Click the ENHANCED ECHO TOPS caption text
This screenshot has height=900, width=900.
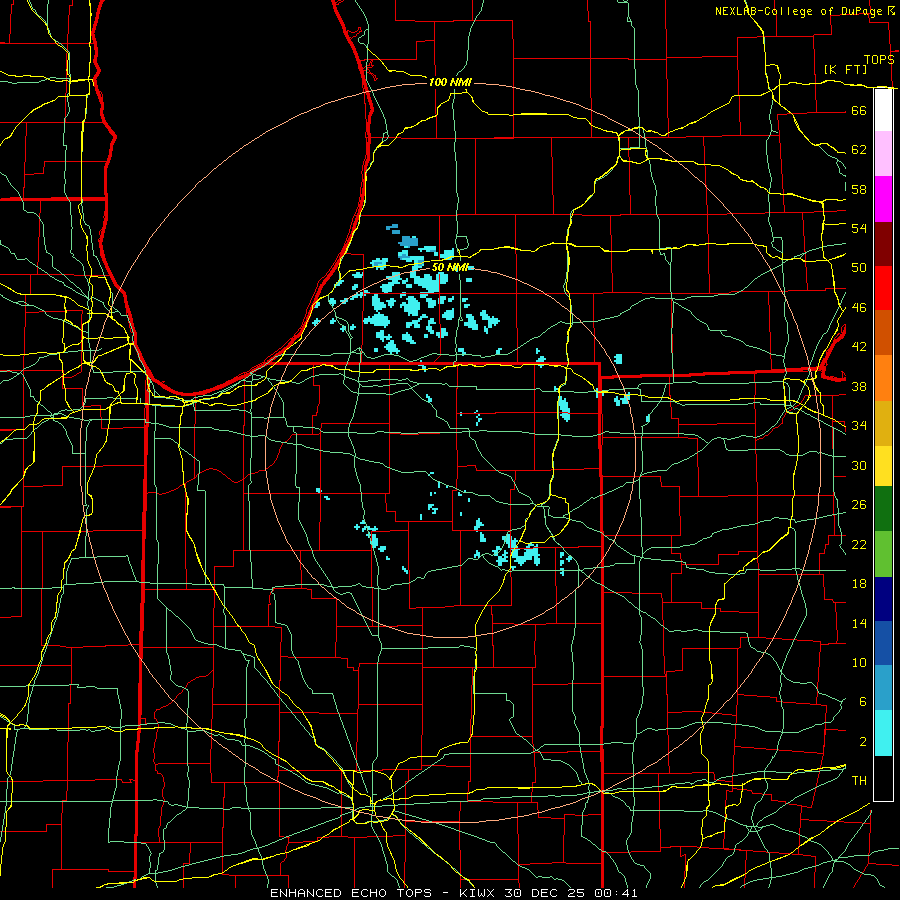[351, 893]
